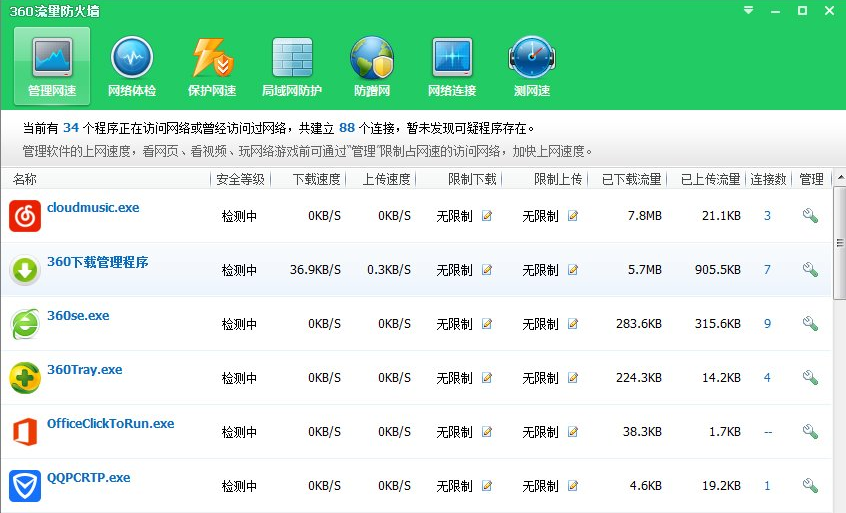Edit upload limit for 360se.exe
Viewport: 846px width, 513px height.
573,324
